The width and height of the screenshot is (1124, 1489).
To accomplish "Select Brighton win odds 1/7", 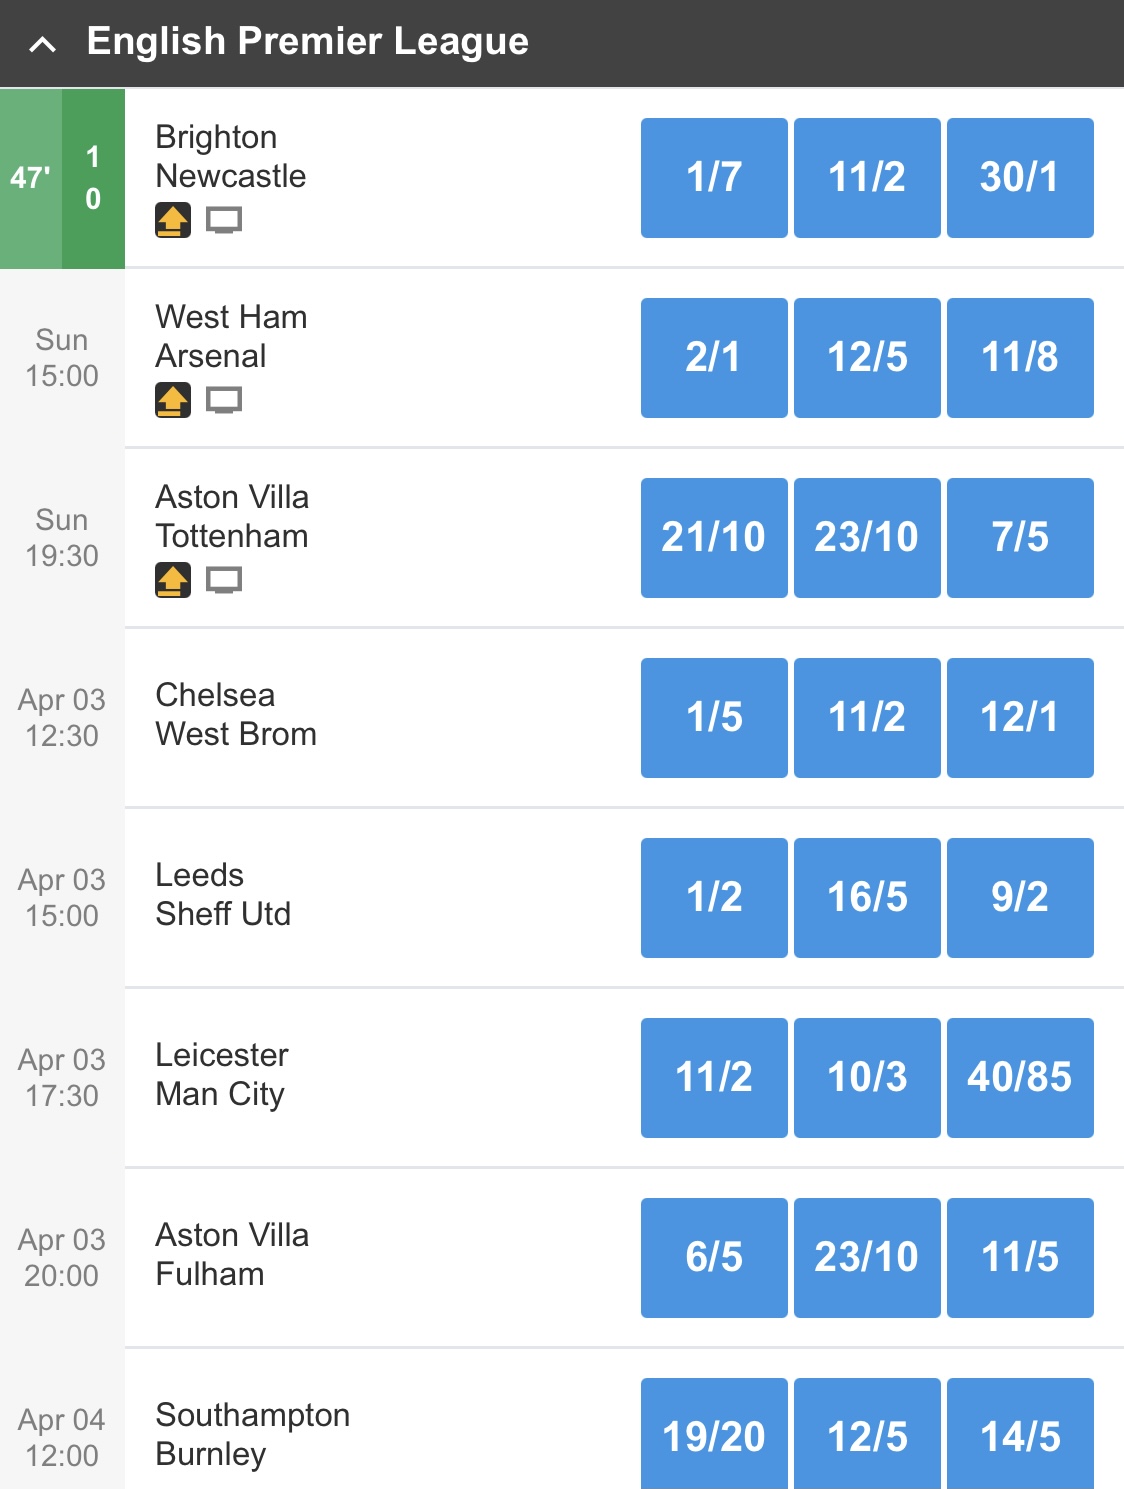I will pos(714,178).
